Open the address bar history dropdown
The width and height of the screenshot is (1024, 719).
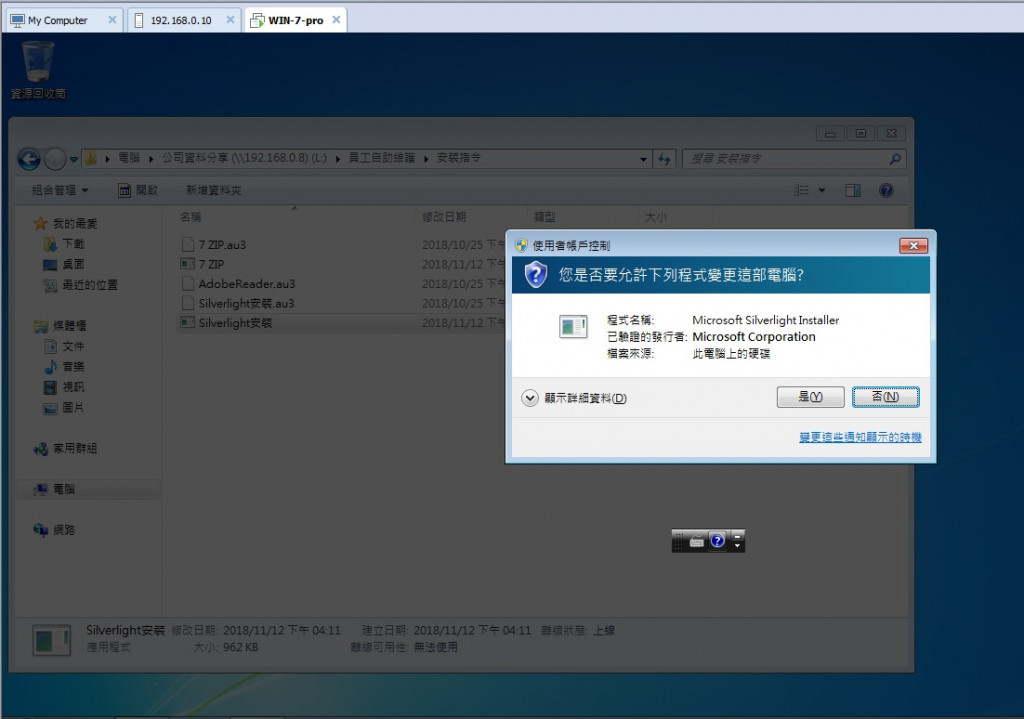643,159
